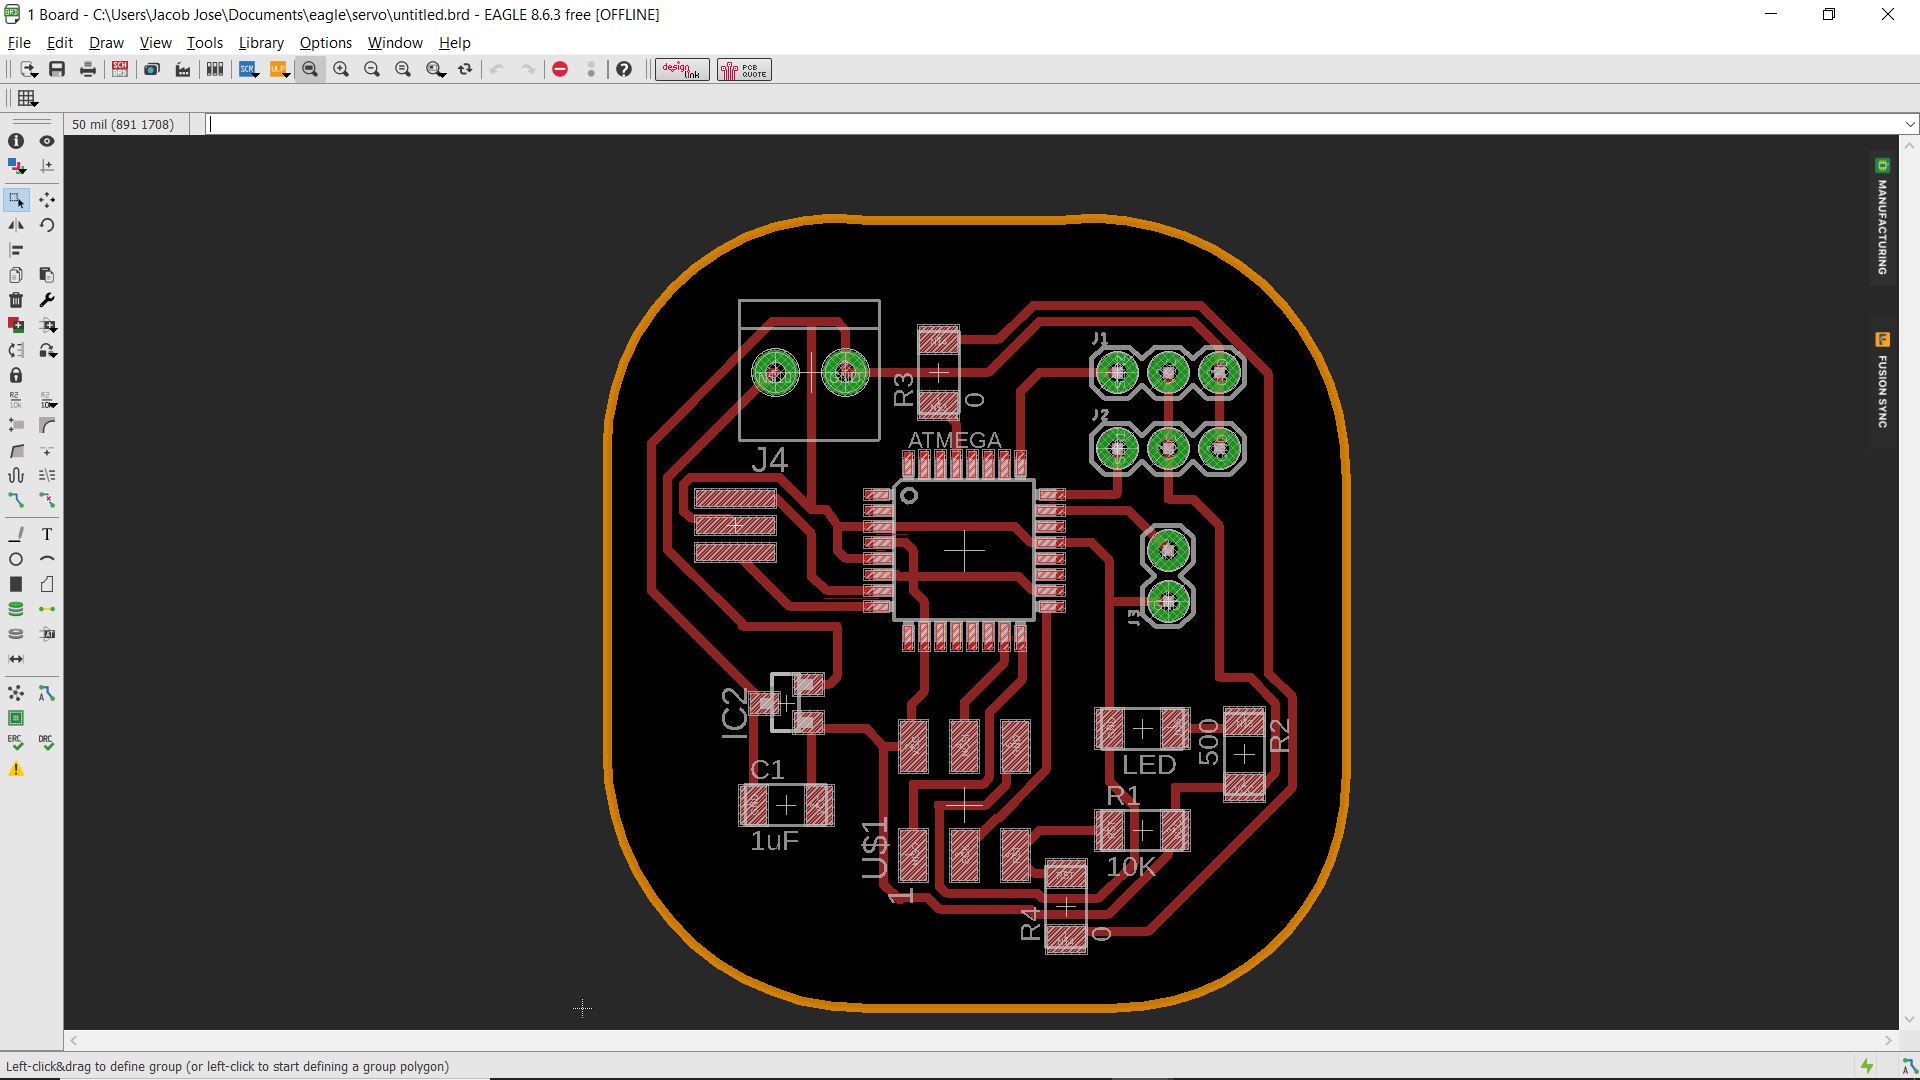Click the PCB Quote button
This screenshot has height=1080, width=1920.
(x=744, y=69)
